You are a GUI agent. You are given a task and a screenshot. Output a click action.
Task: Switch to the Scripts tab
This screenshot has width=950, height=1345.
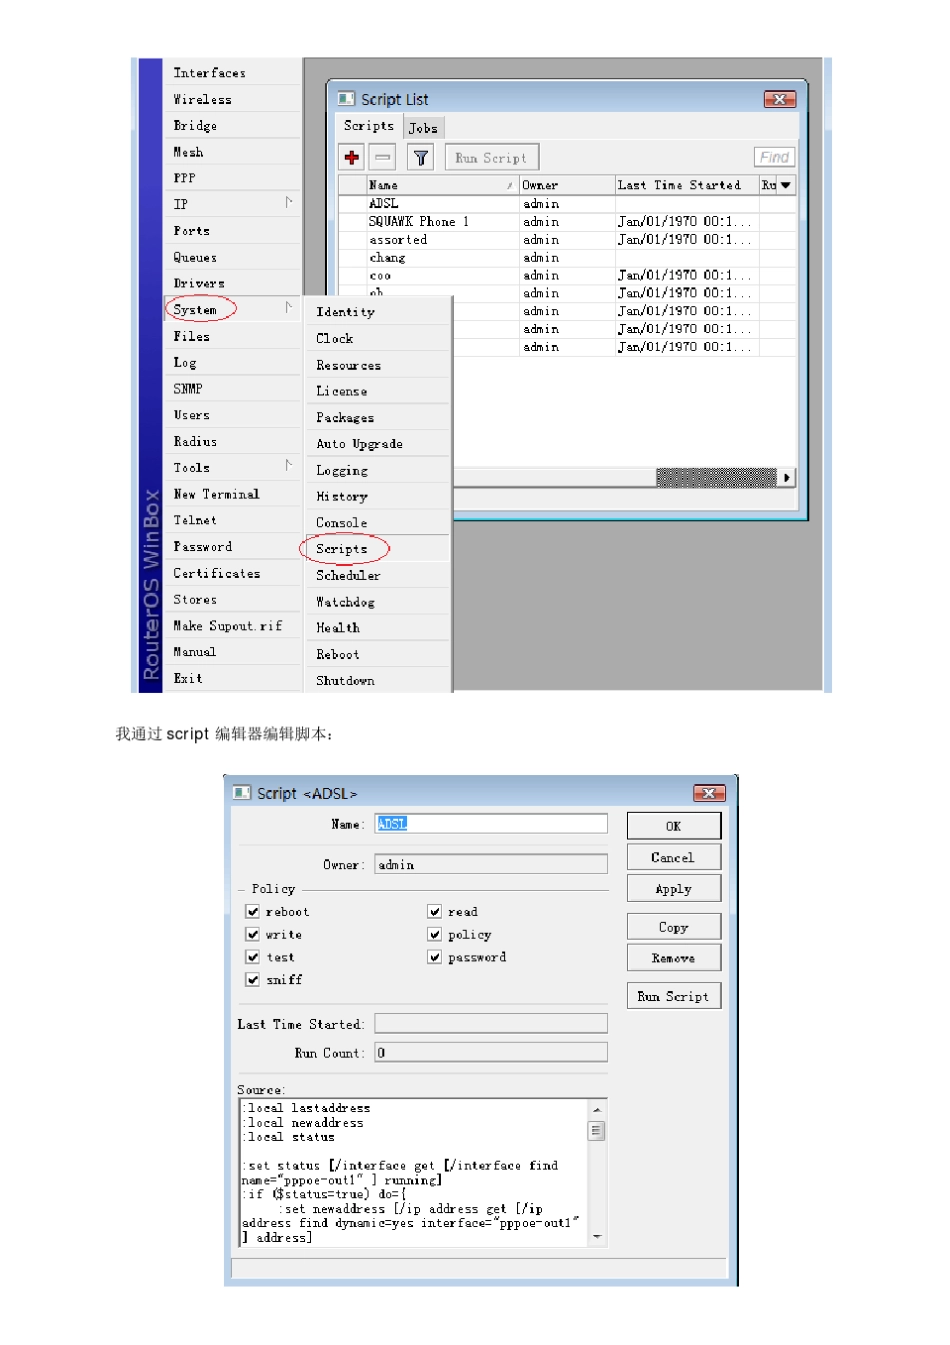[x=368, y=126]
